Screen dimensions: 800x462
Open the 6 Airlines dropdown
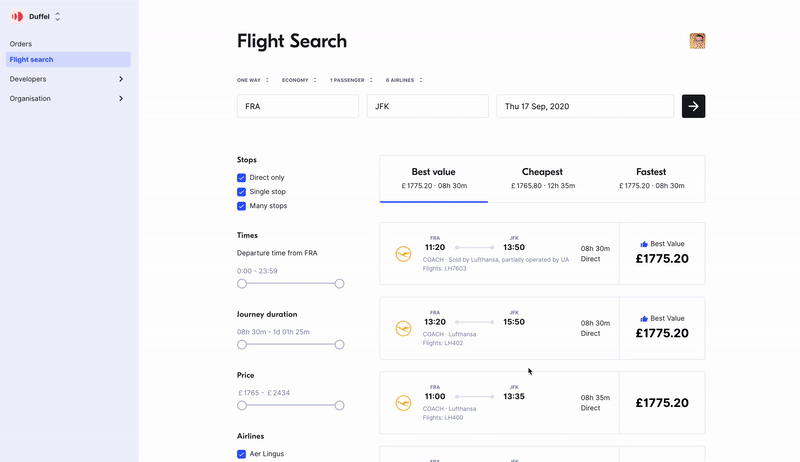coord(404,80)
